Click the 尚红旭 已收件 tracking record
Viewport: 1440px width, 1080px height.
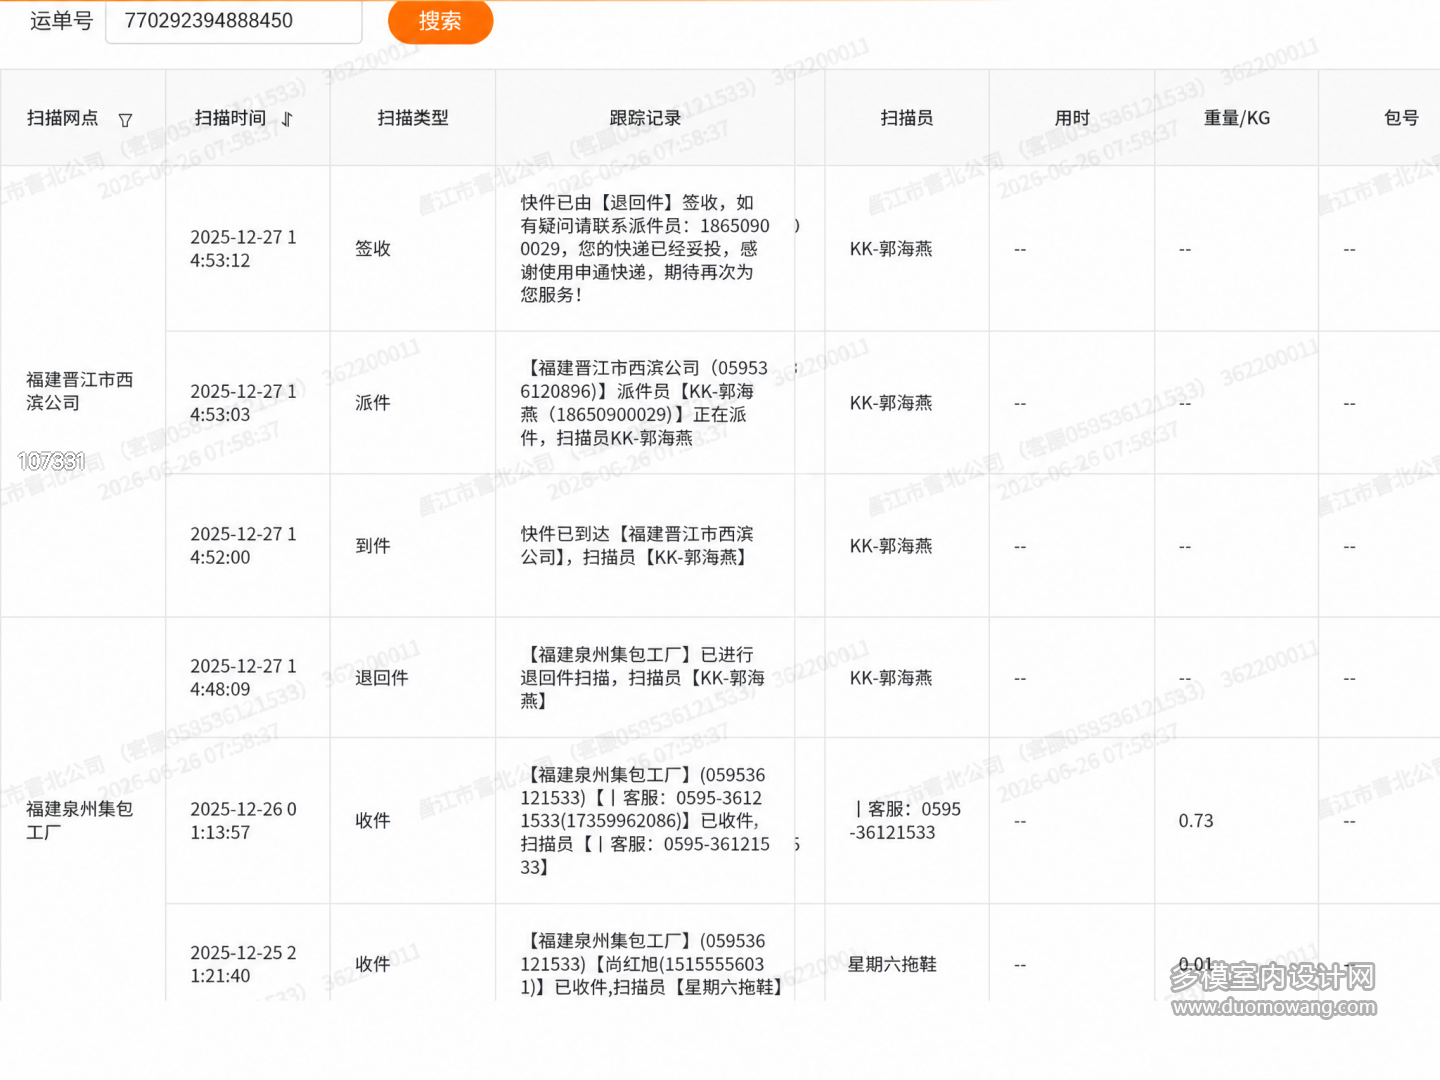651,964
